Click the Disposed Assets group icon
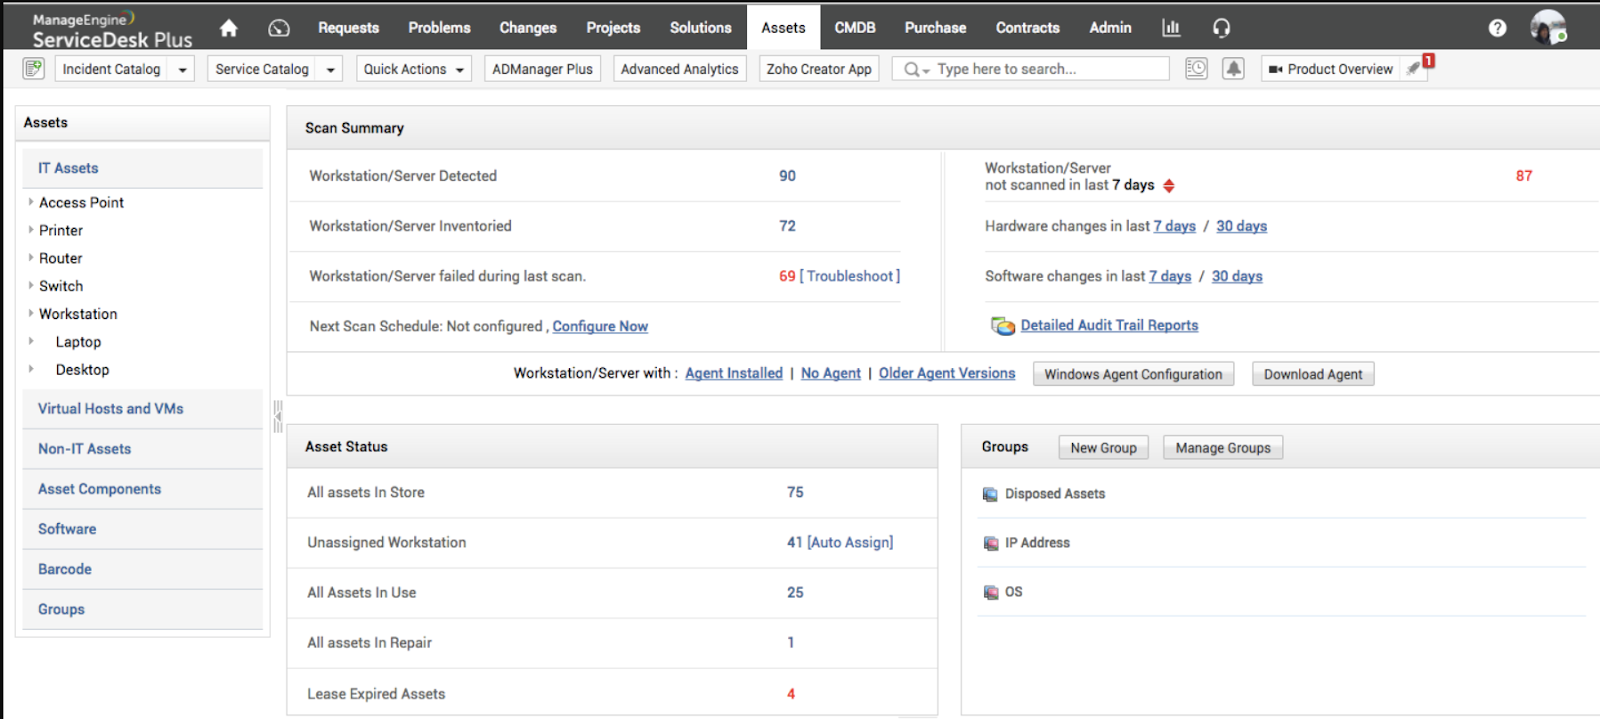Viewport: 1600px width, 719px height. tap(990, 494)
